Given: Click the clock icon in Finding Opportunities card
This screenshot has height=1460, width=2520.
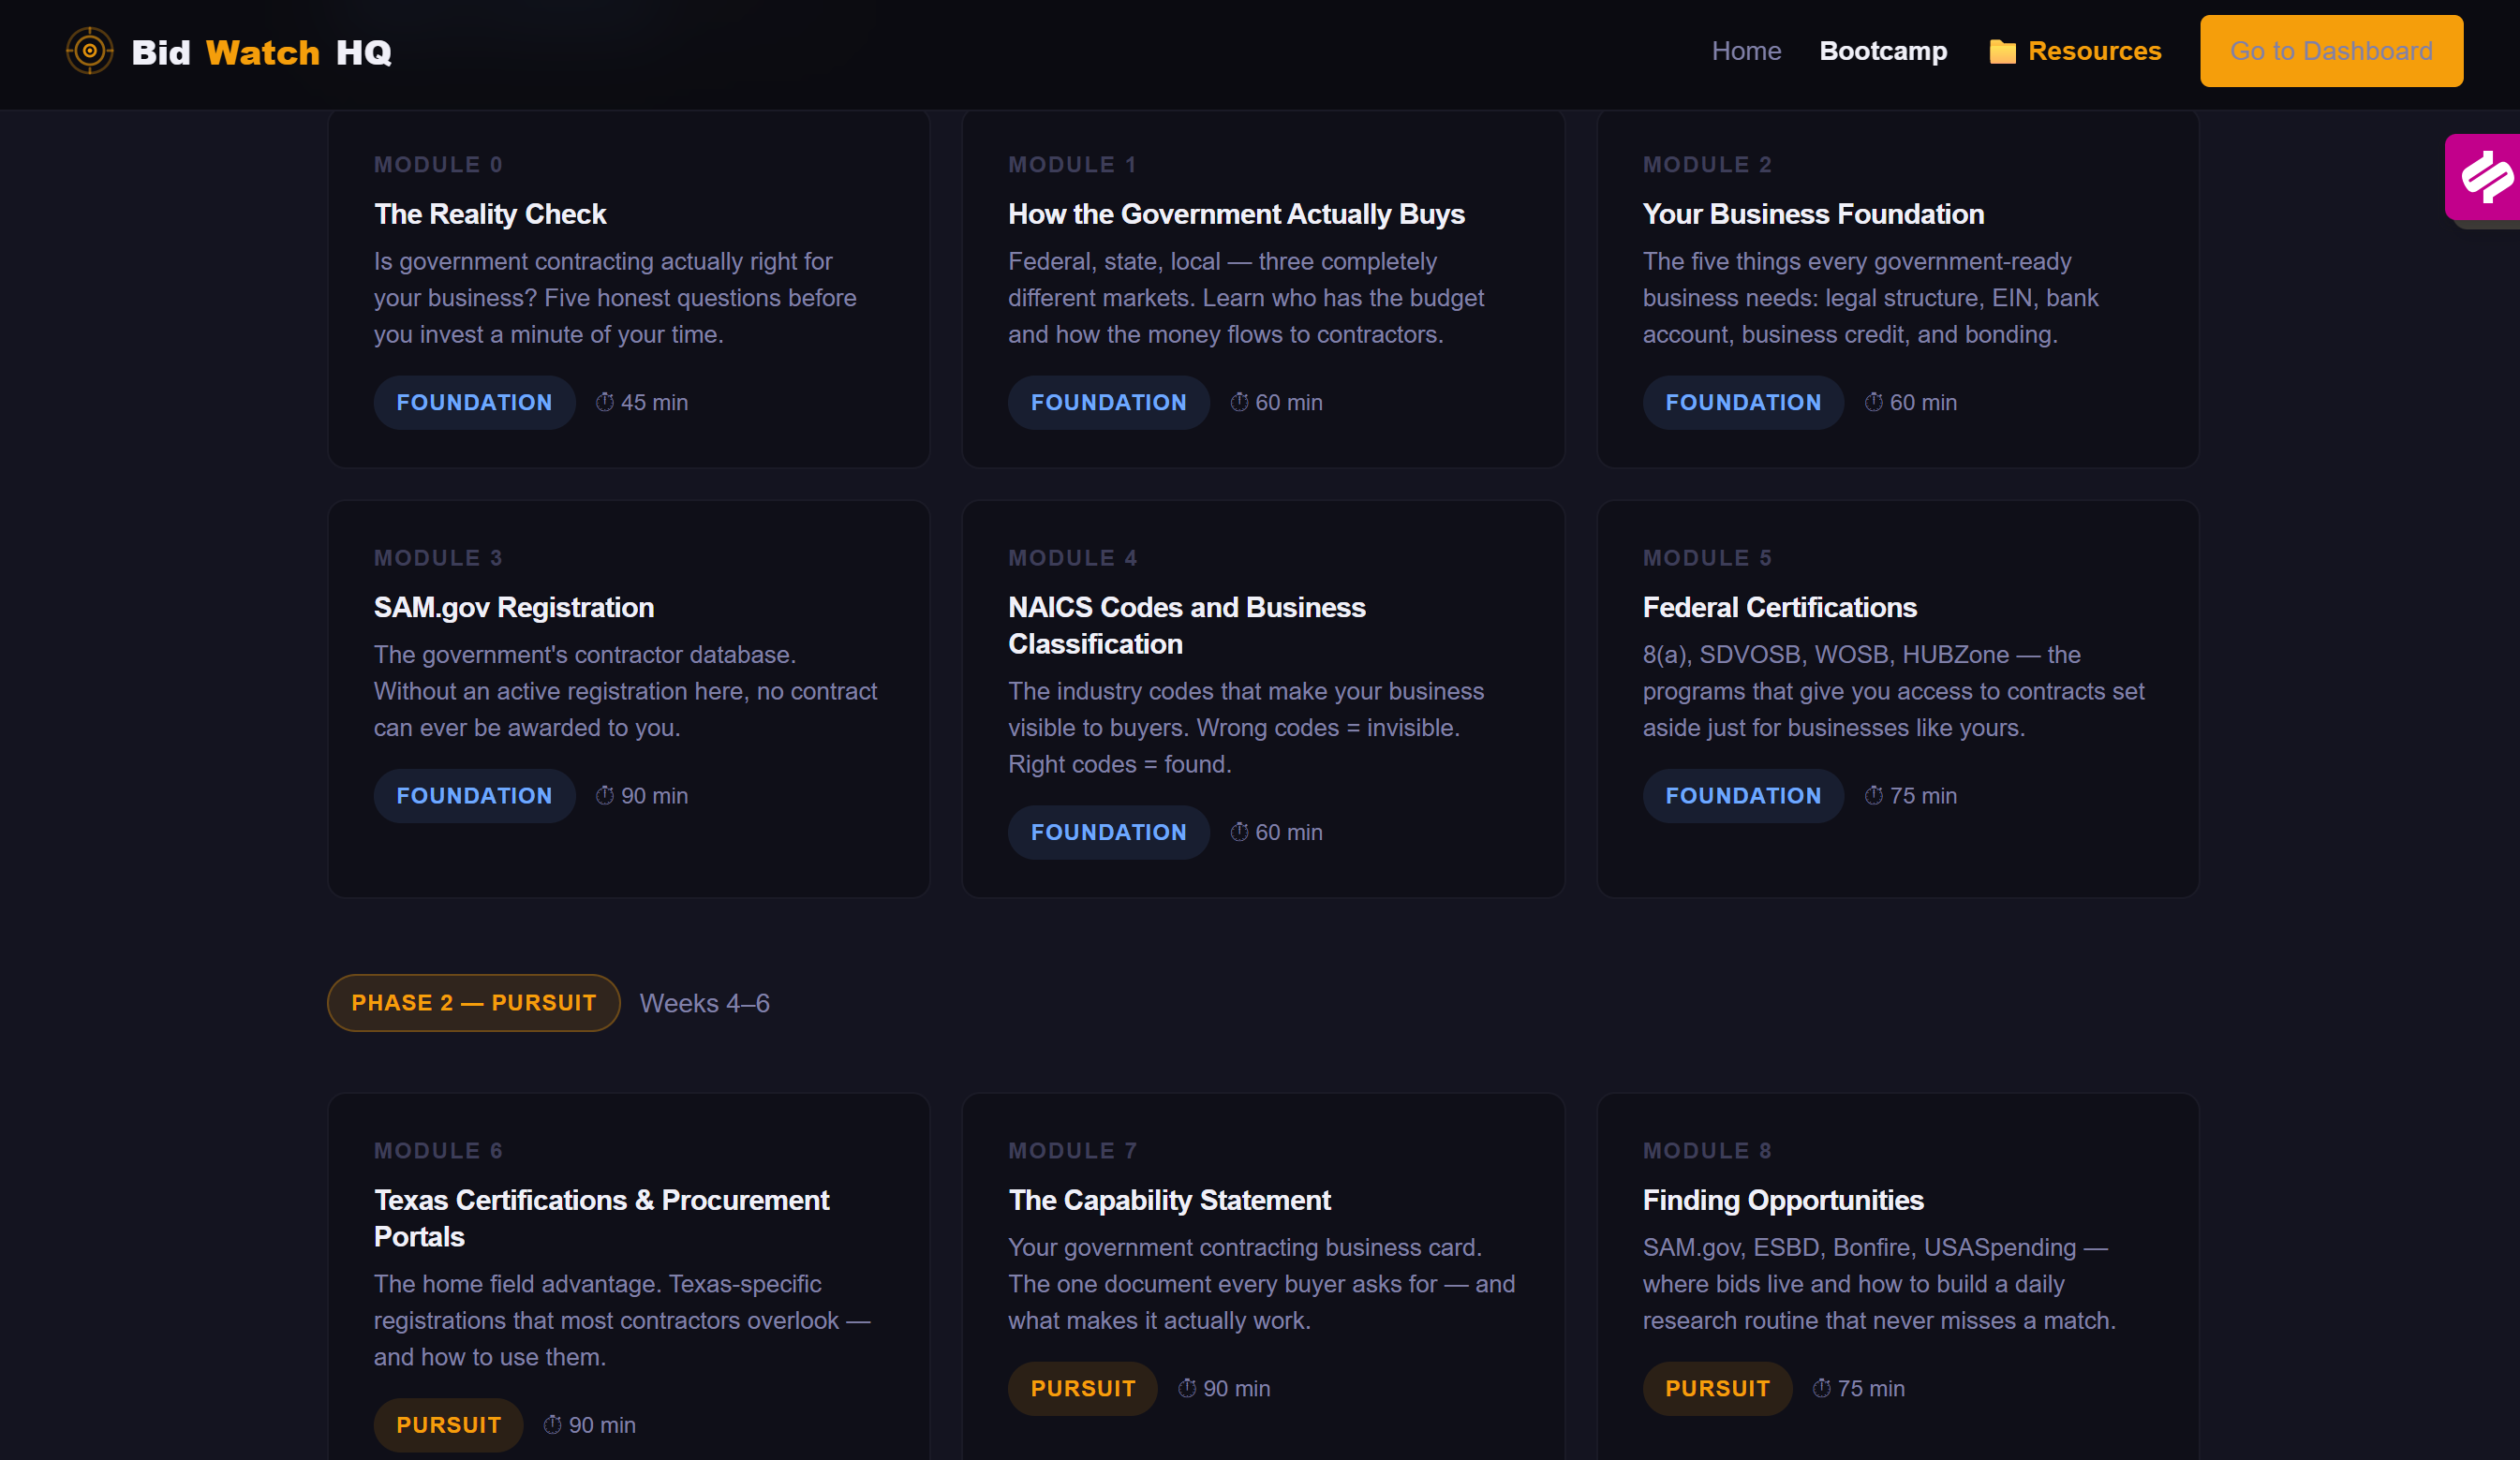Looking at the screenshot, I should tap(1822, 1388).
